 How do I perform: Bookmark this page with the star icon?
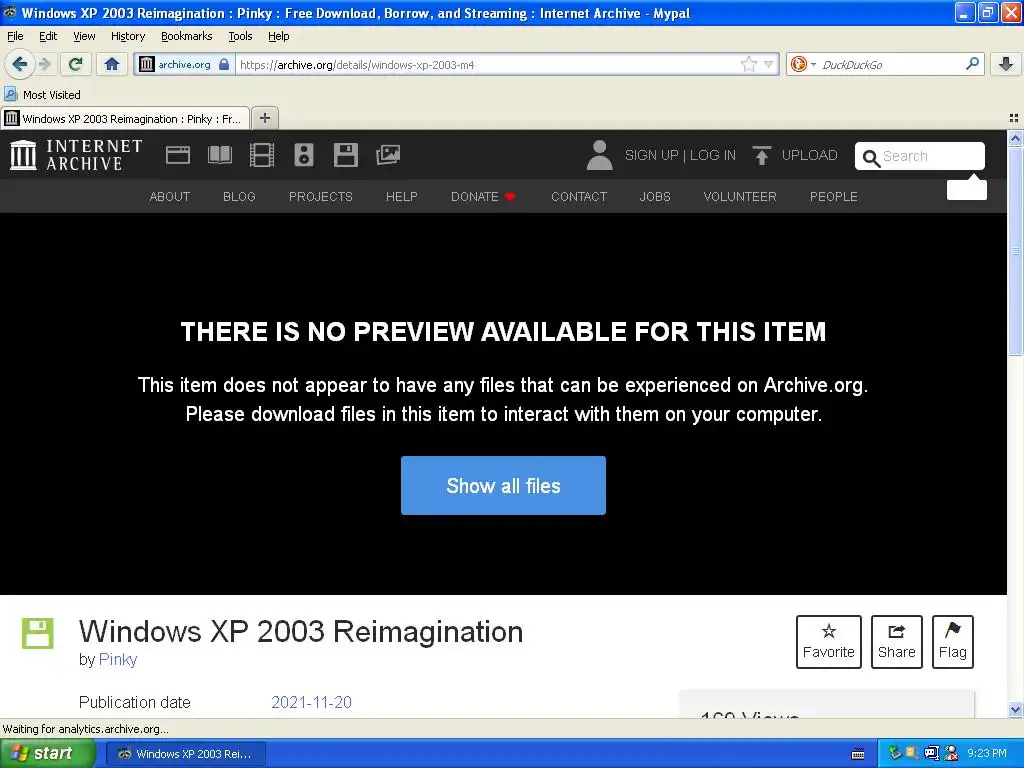[748, 64]
